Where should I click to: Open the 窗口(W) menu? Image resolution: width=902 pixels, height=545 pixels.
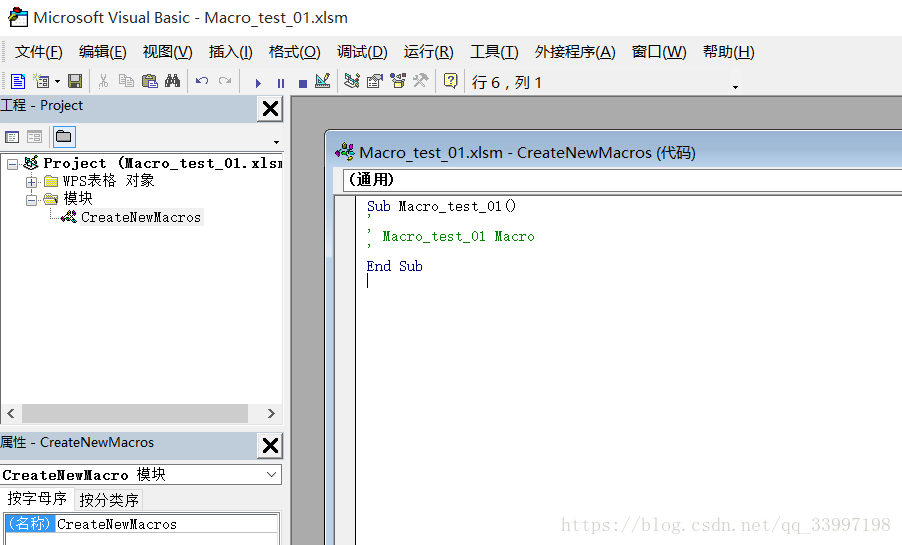tap(659, 52)
